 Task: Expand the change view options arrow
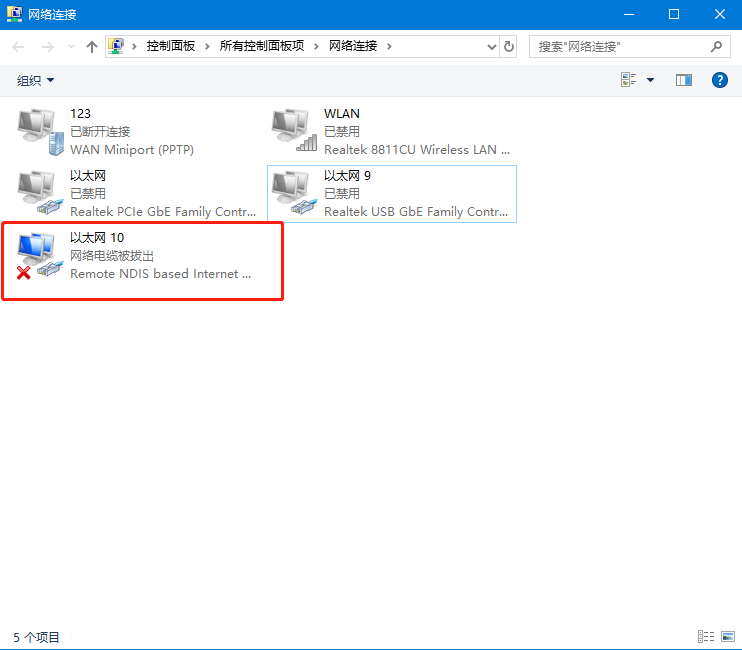651,80
